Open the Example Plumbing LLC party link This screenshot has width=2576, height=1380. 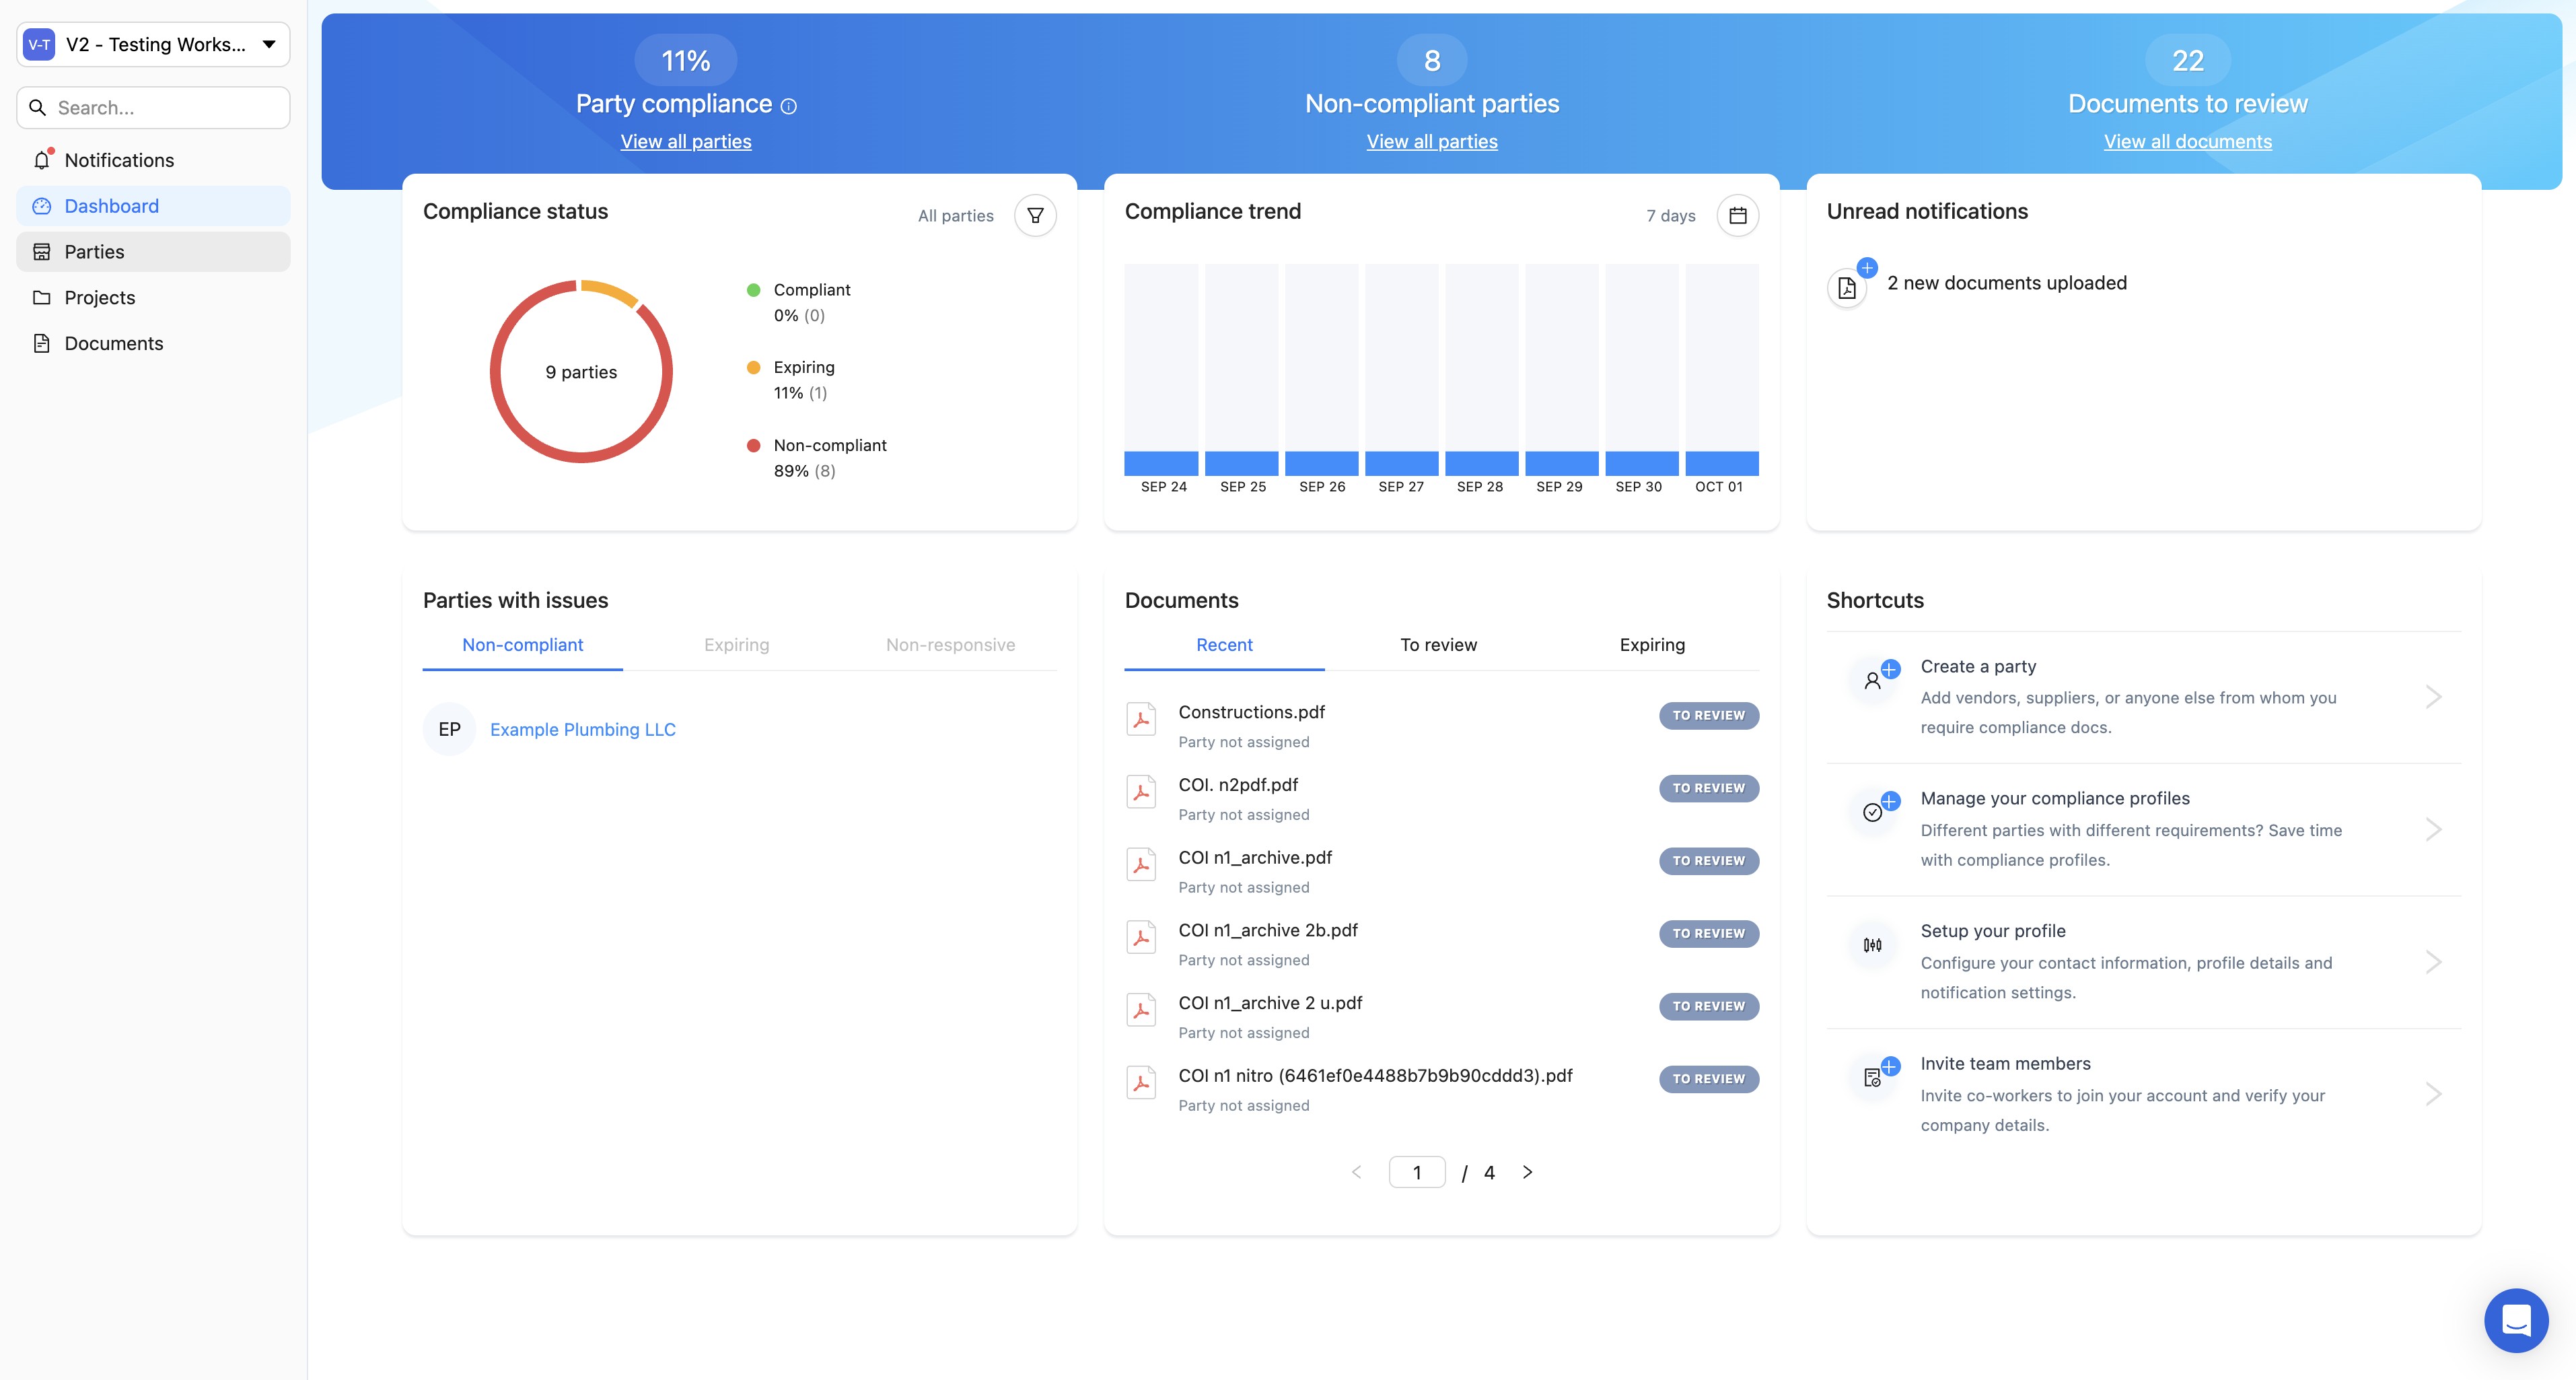click(x=582, y=729)
